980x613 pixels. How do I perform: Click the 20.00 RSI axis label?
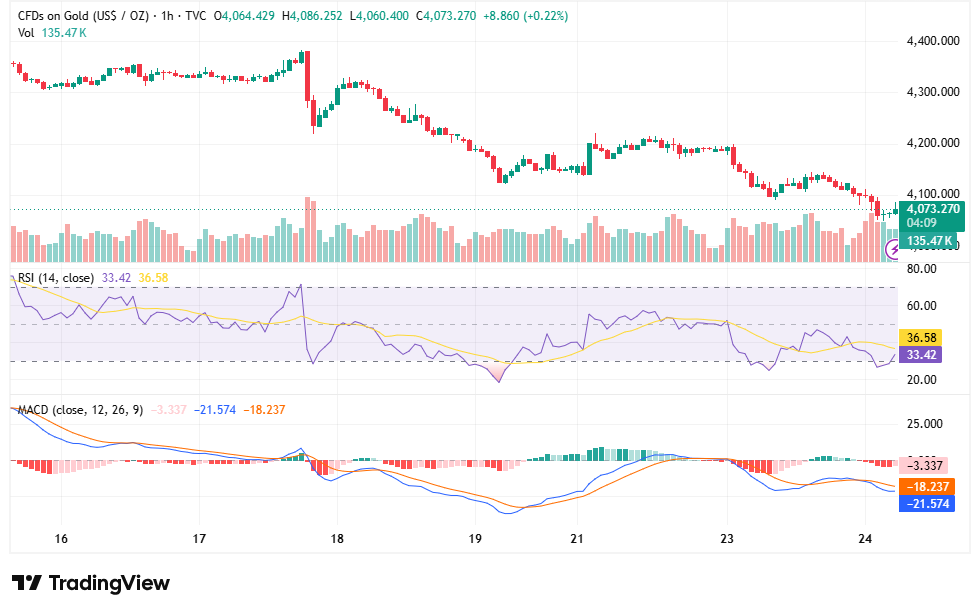[x=921, y=379]
